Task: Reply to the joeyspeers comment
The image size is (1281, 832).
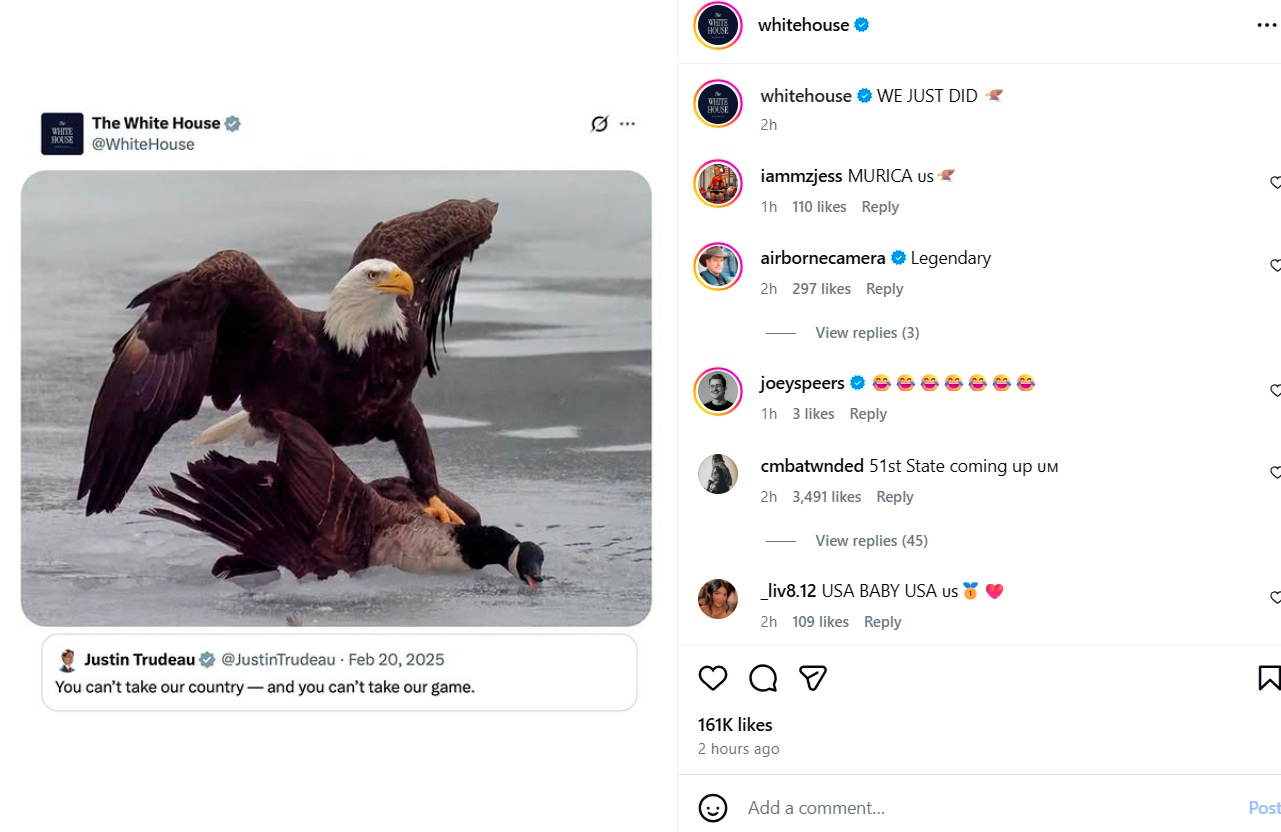Action: 868,413
